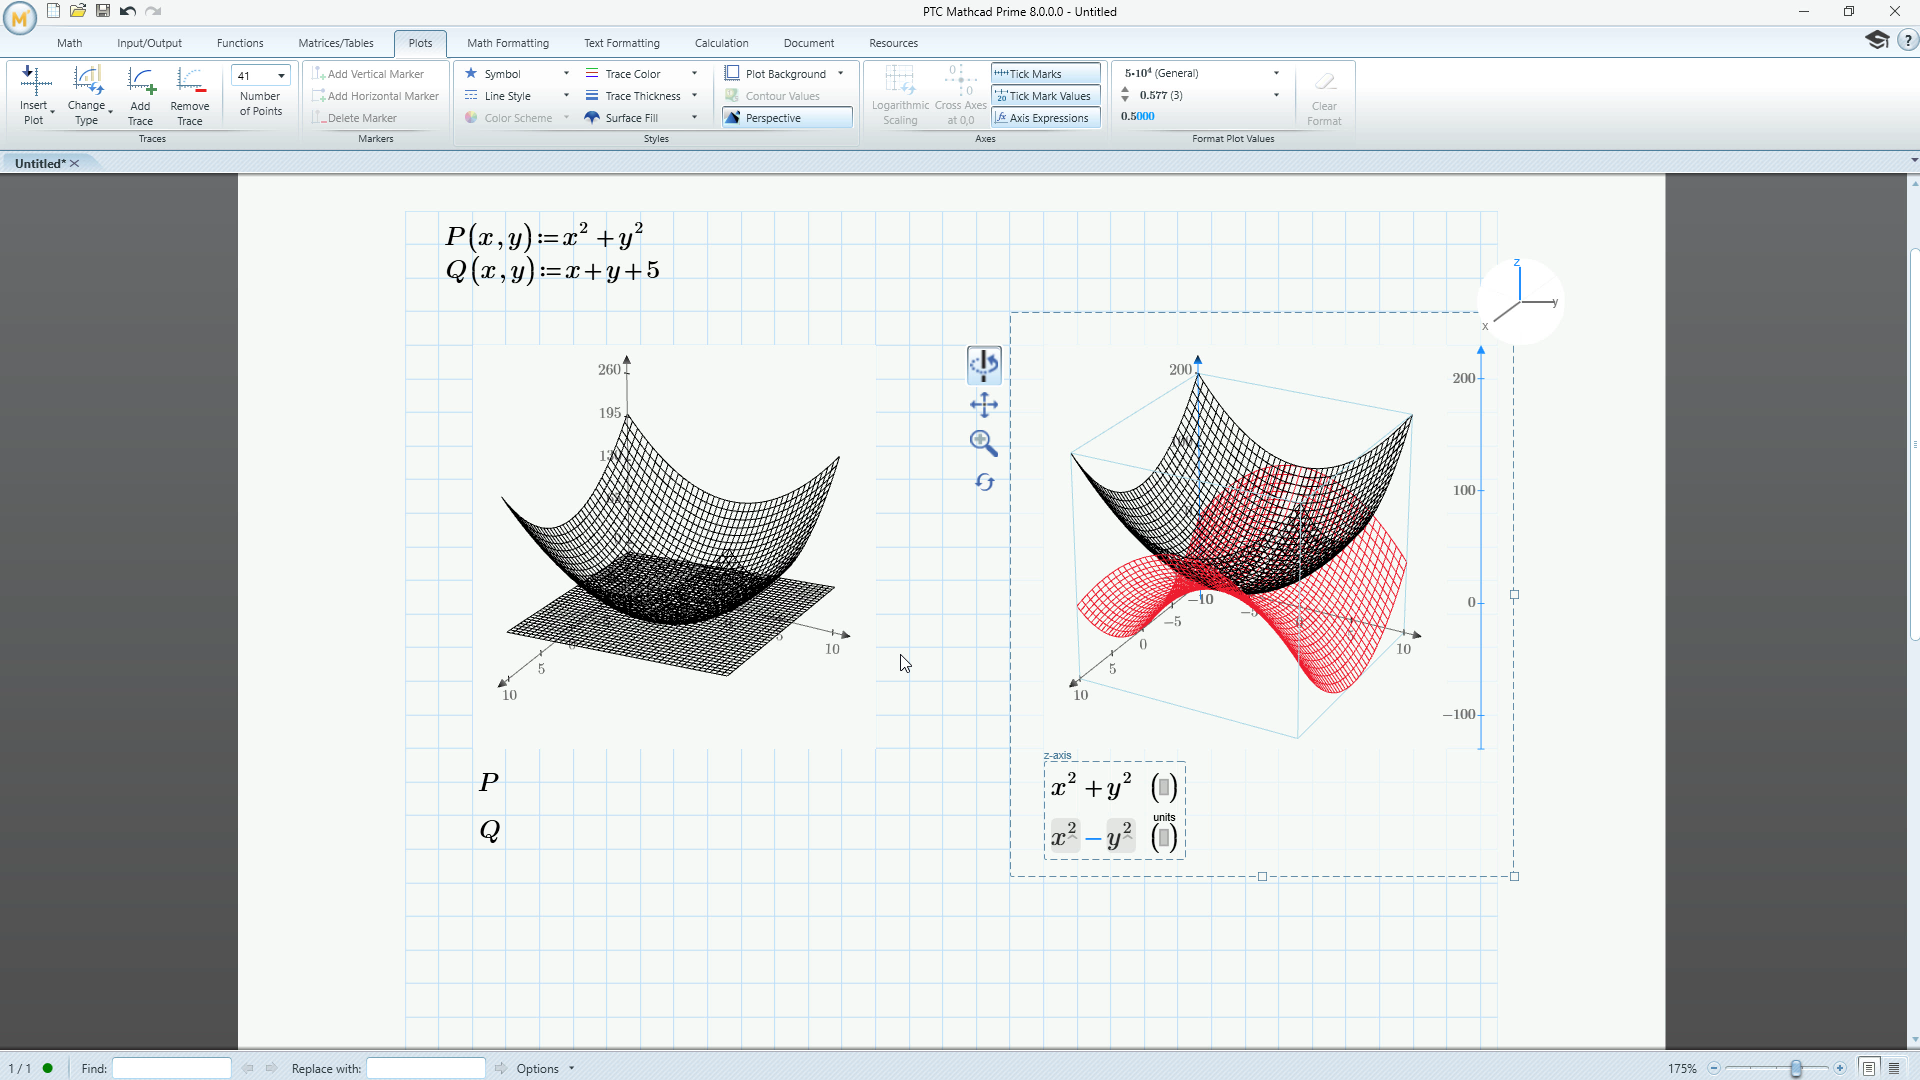The image size is (1920, 1080).
Task: Open the Calculation ribbon tab
Action: tap(722, 43)
